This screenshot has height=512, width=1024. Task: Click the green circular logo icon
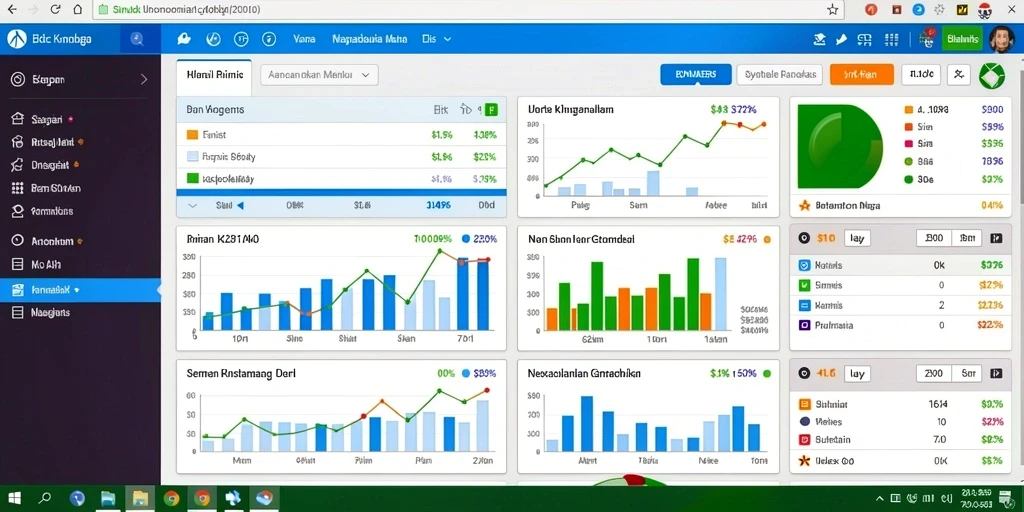coord(991,75)
